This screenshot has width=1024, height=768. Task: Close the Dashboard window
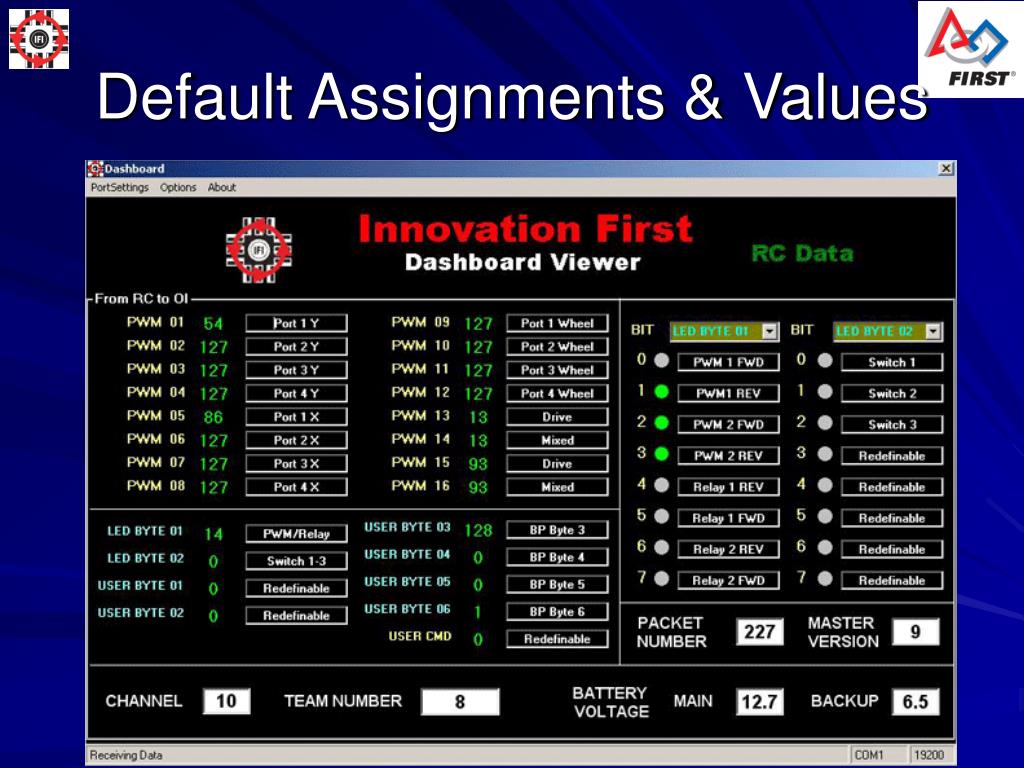[946, 168]
